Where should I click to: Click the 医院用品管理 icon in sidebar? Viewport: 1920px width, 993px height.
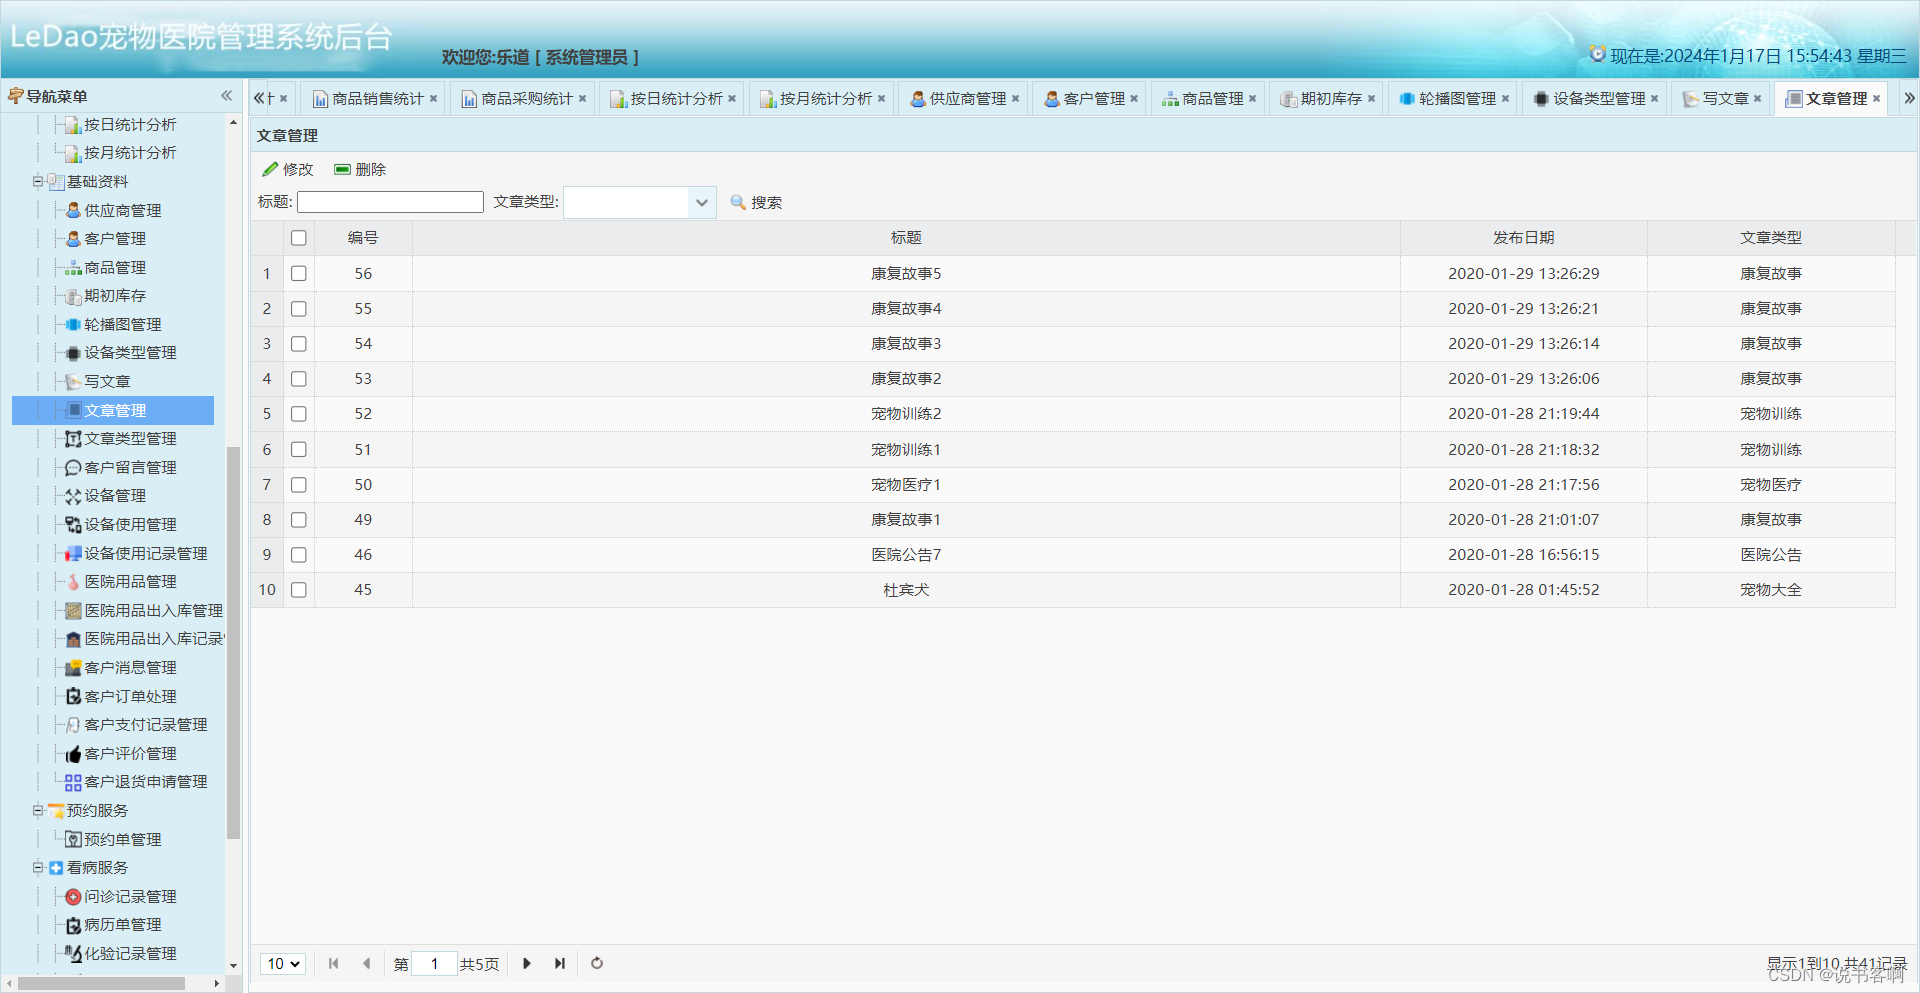(x=73, y=582)
